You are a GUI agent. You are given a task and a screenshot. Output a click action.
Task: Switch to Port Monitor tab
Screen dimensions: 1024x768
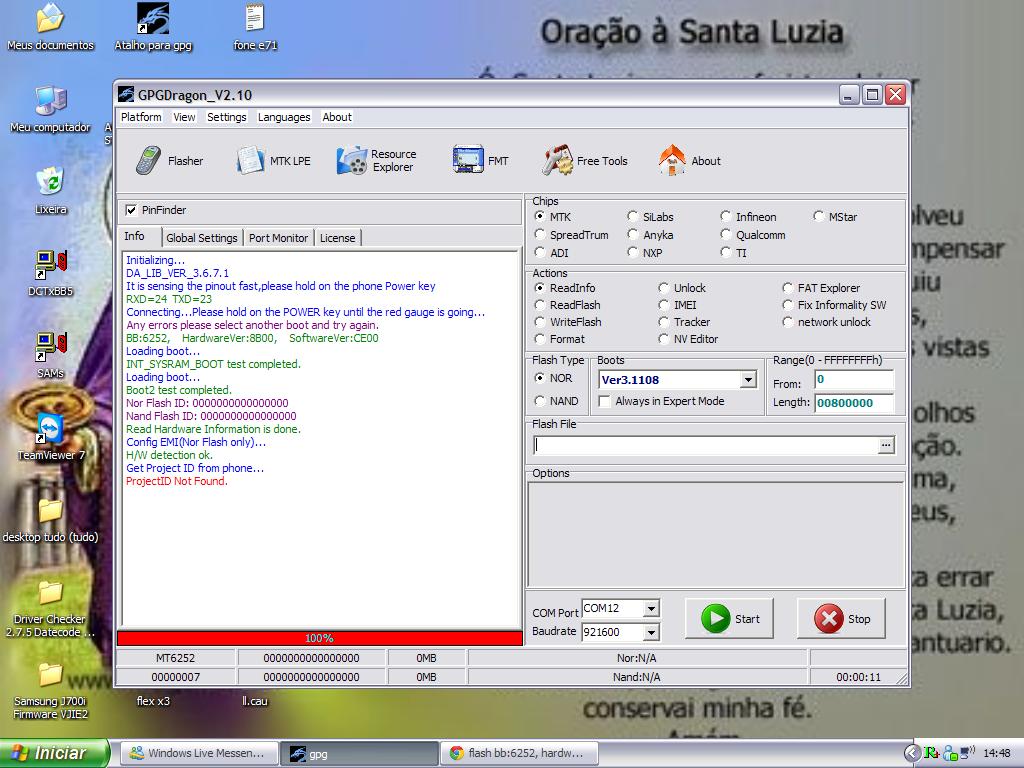278,238
